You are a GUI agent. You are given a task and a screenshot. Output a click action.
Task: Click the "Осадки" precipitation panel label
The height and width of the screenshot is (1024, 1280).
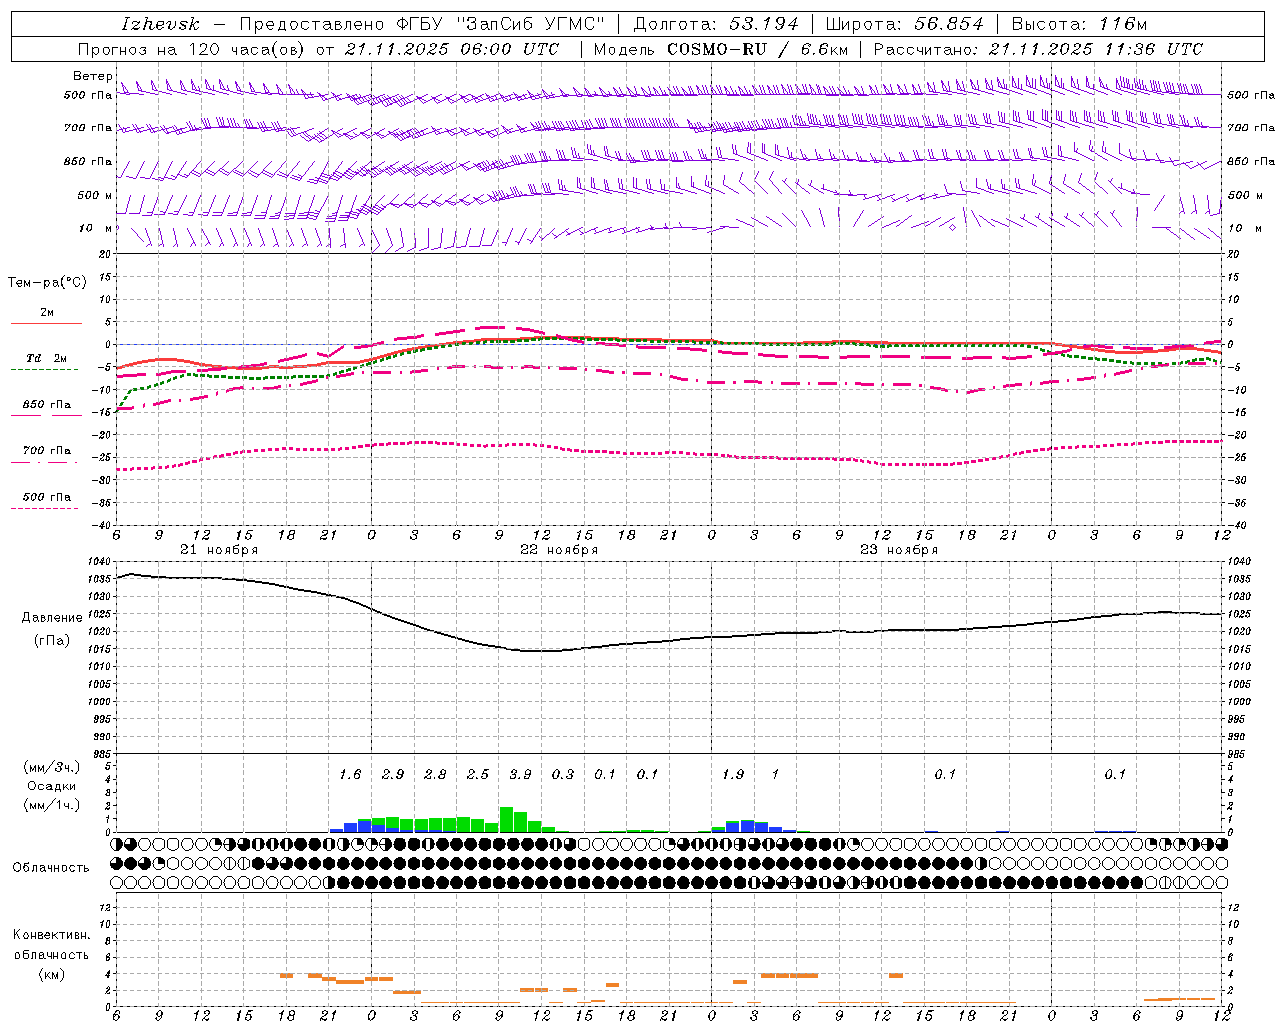click(x=51, y=786)
